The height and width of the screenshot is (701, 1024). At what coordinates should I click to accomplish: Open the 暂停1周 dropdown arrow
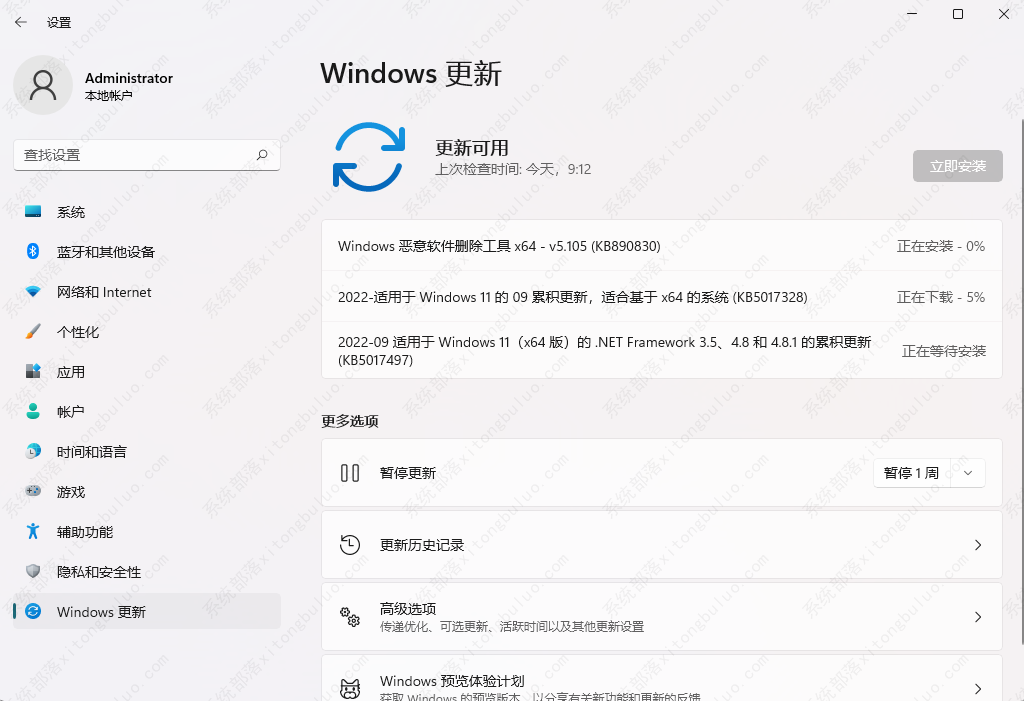967,472
